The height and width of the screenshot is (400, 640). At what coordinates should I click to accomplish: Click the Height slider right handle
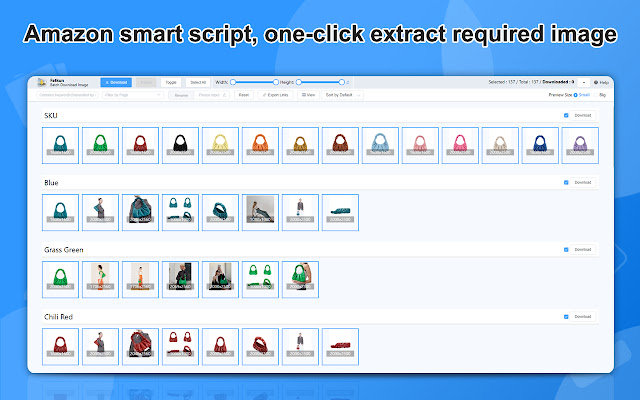click(x=342, y=82)
